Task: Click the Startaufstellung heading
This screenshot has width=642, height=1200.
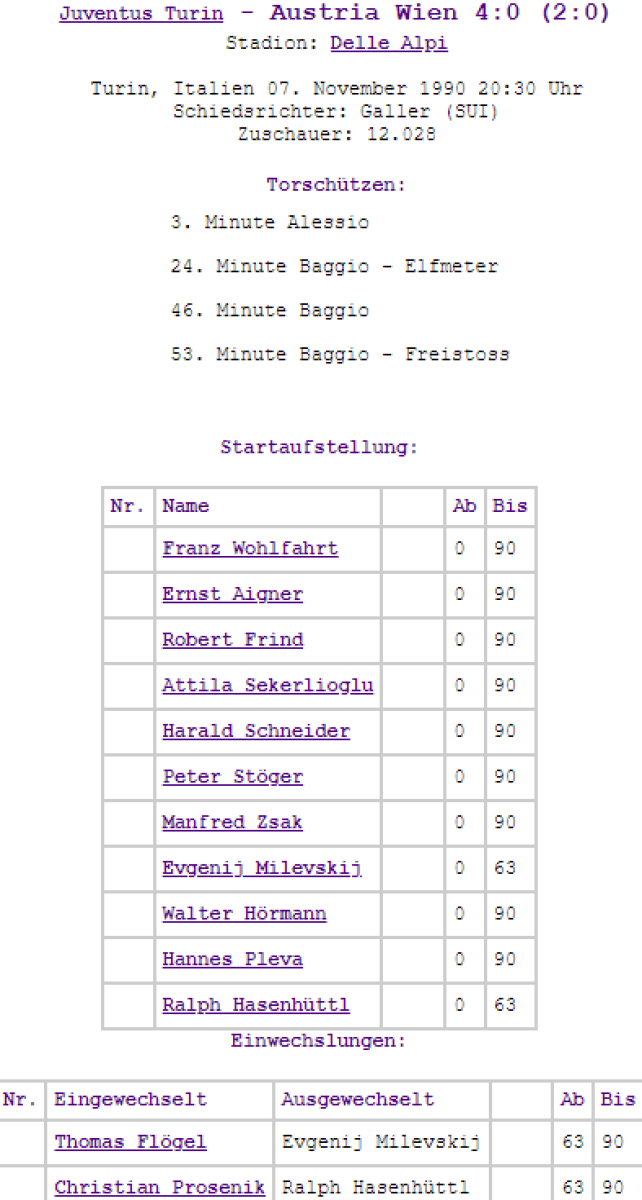Action: click(x=319, y=447)
